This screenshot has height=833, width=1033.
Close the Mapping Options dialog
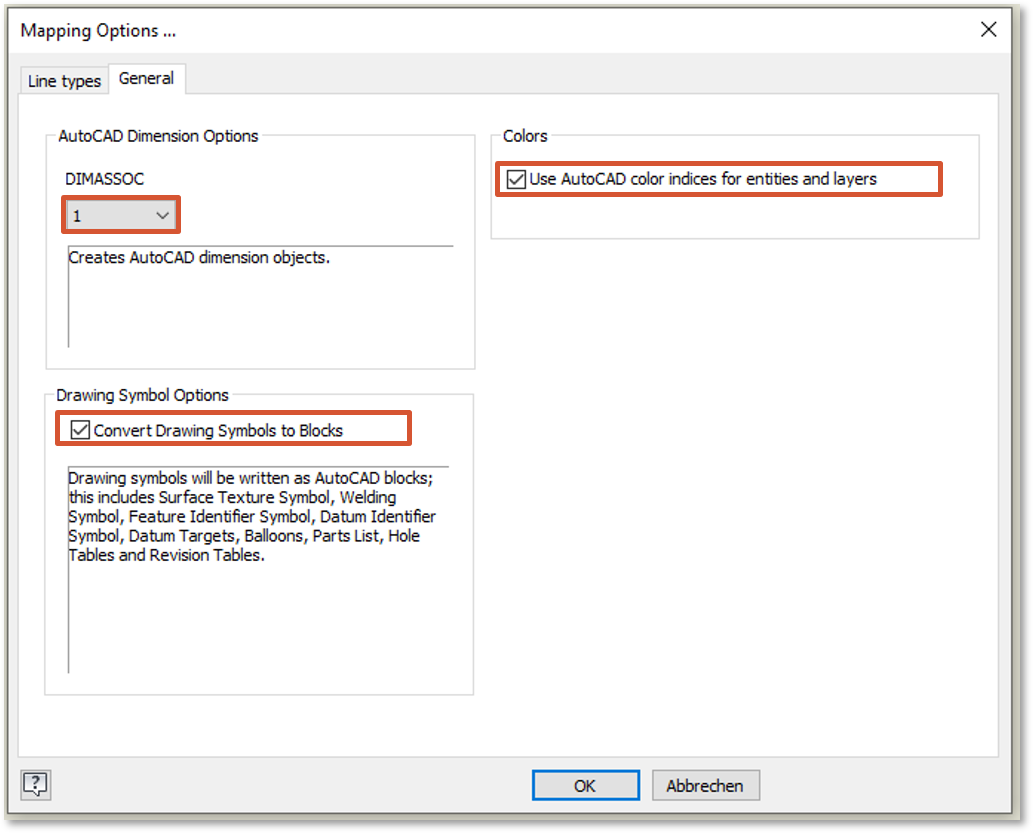[988, 30]
